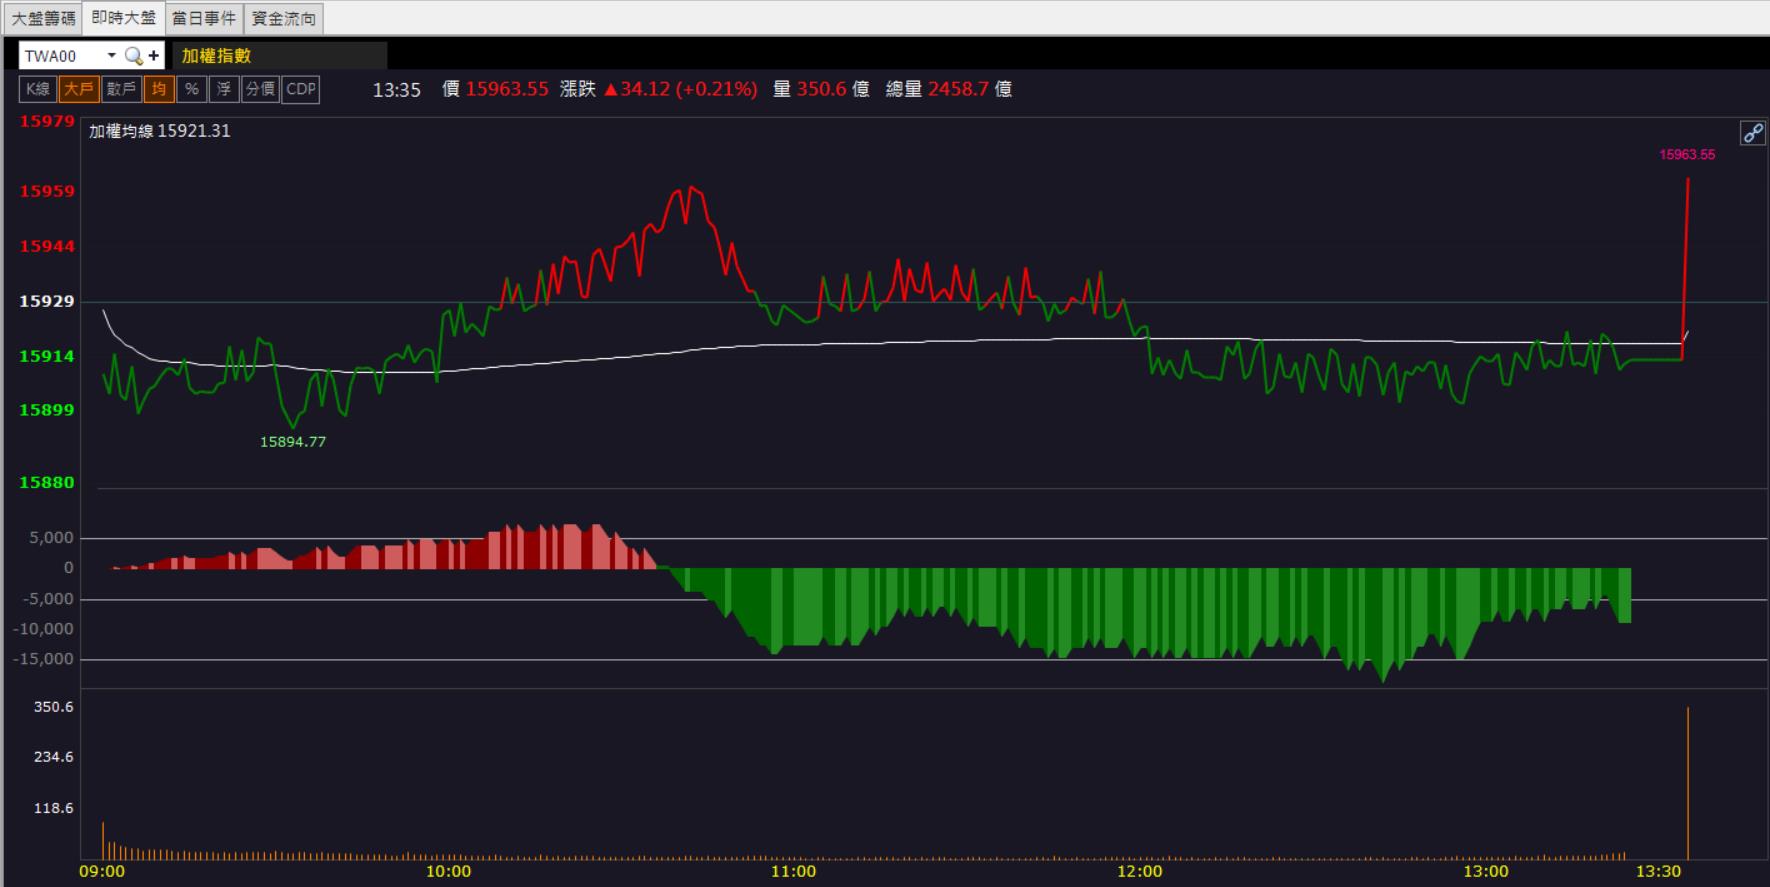Screen dimensions: 1770x887
Task: Click the tall closing volume bar at 13:30
Action: [1688, 783]
